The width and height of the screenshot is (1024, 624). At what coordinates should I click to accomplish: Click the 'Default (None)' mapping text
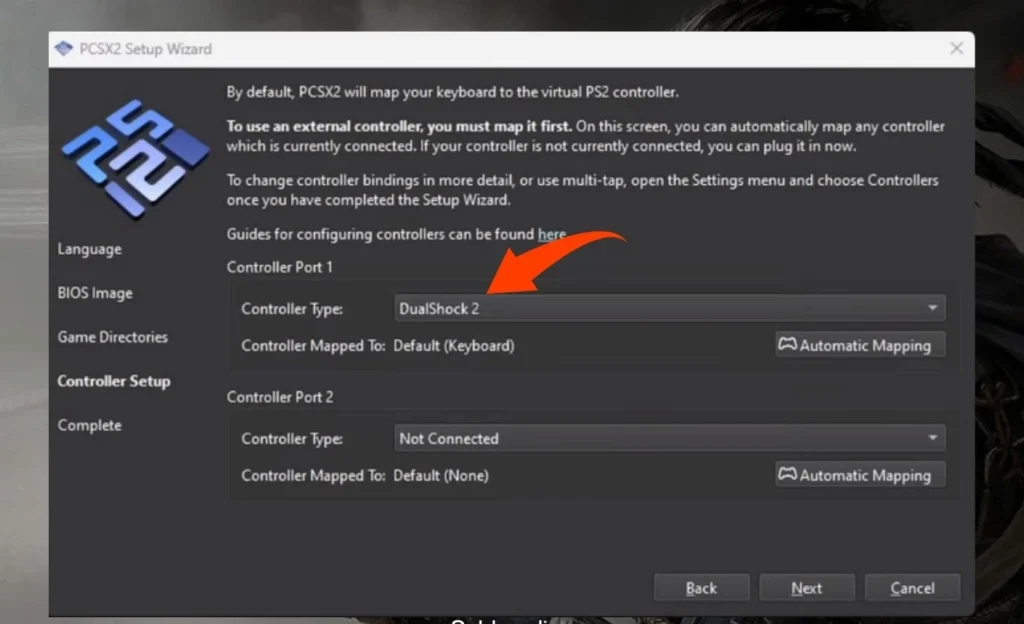coord(441,475)
